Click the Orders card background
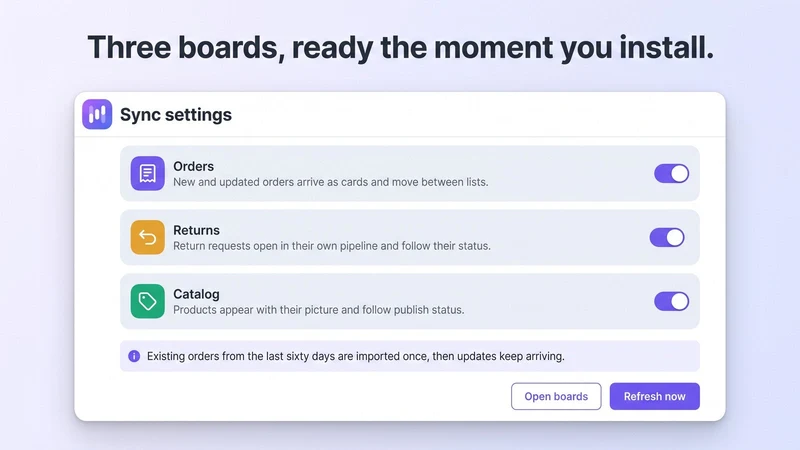This screenshot has width=800, height=450. click(x=410, y=173)
